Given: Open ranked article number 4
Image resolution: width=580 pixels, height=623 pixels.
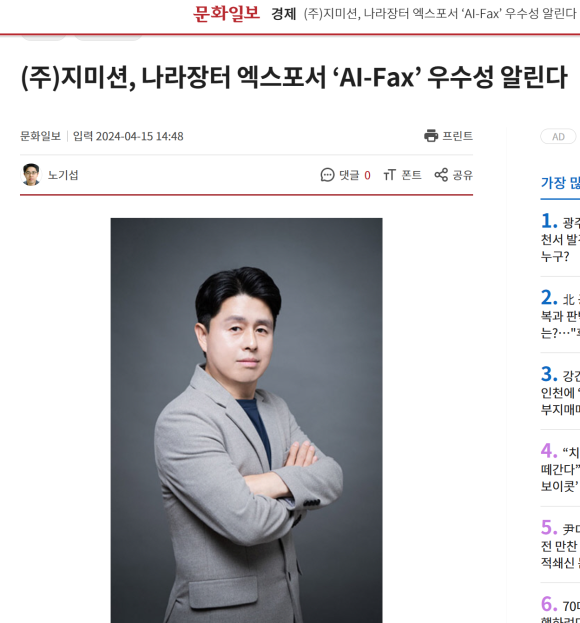Looking at the screenshot, I should coord(561,468).
